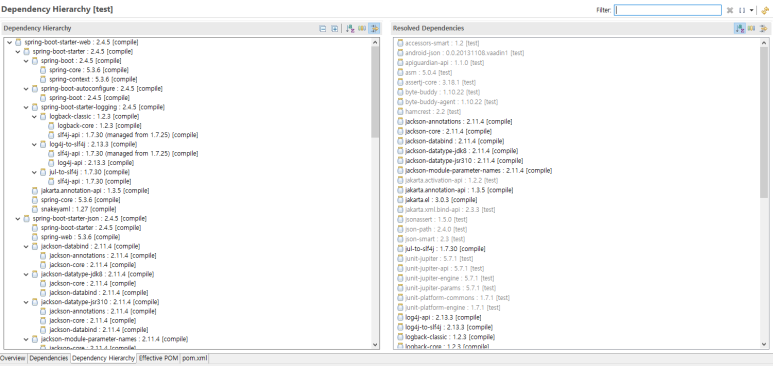This screenshot has width=773, height=366.
Task: Click jar icon beside snakeyaml : 1.27
Action: 35,209
